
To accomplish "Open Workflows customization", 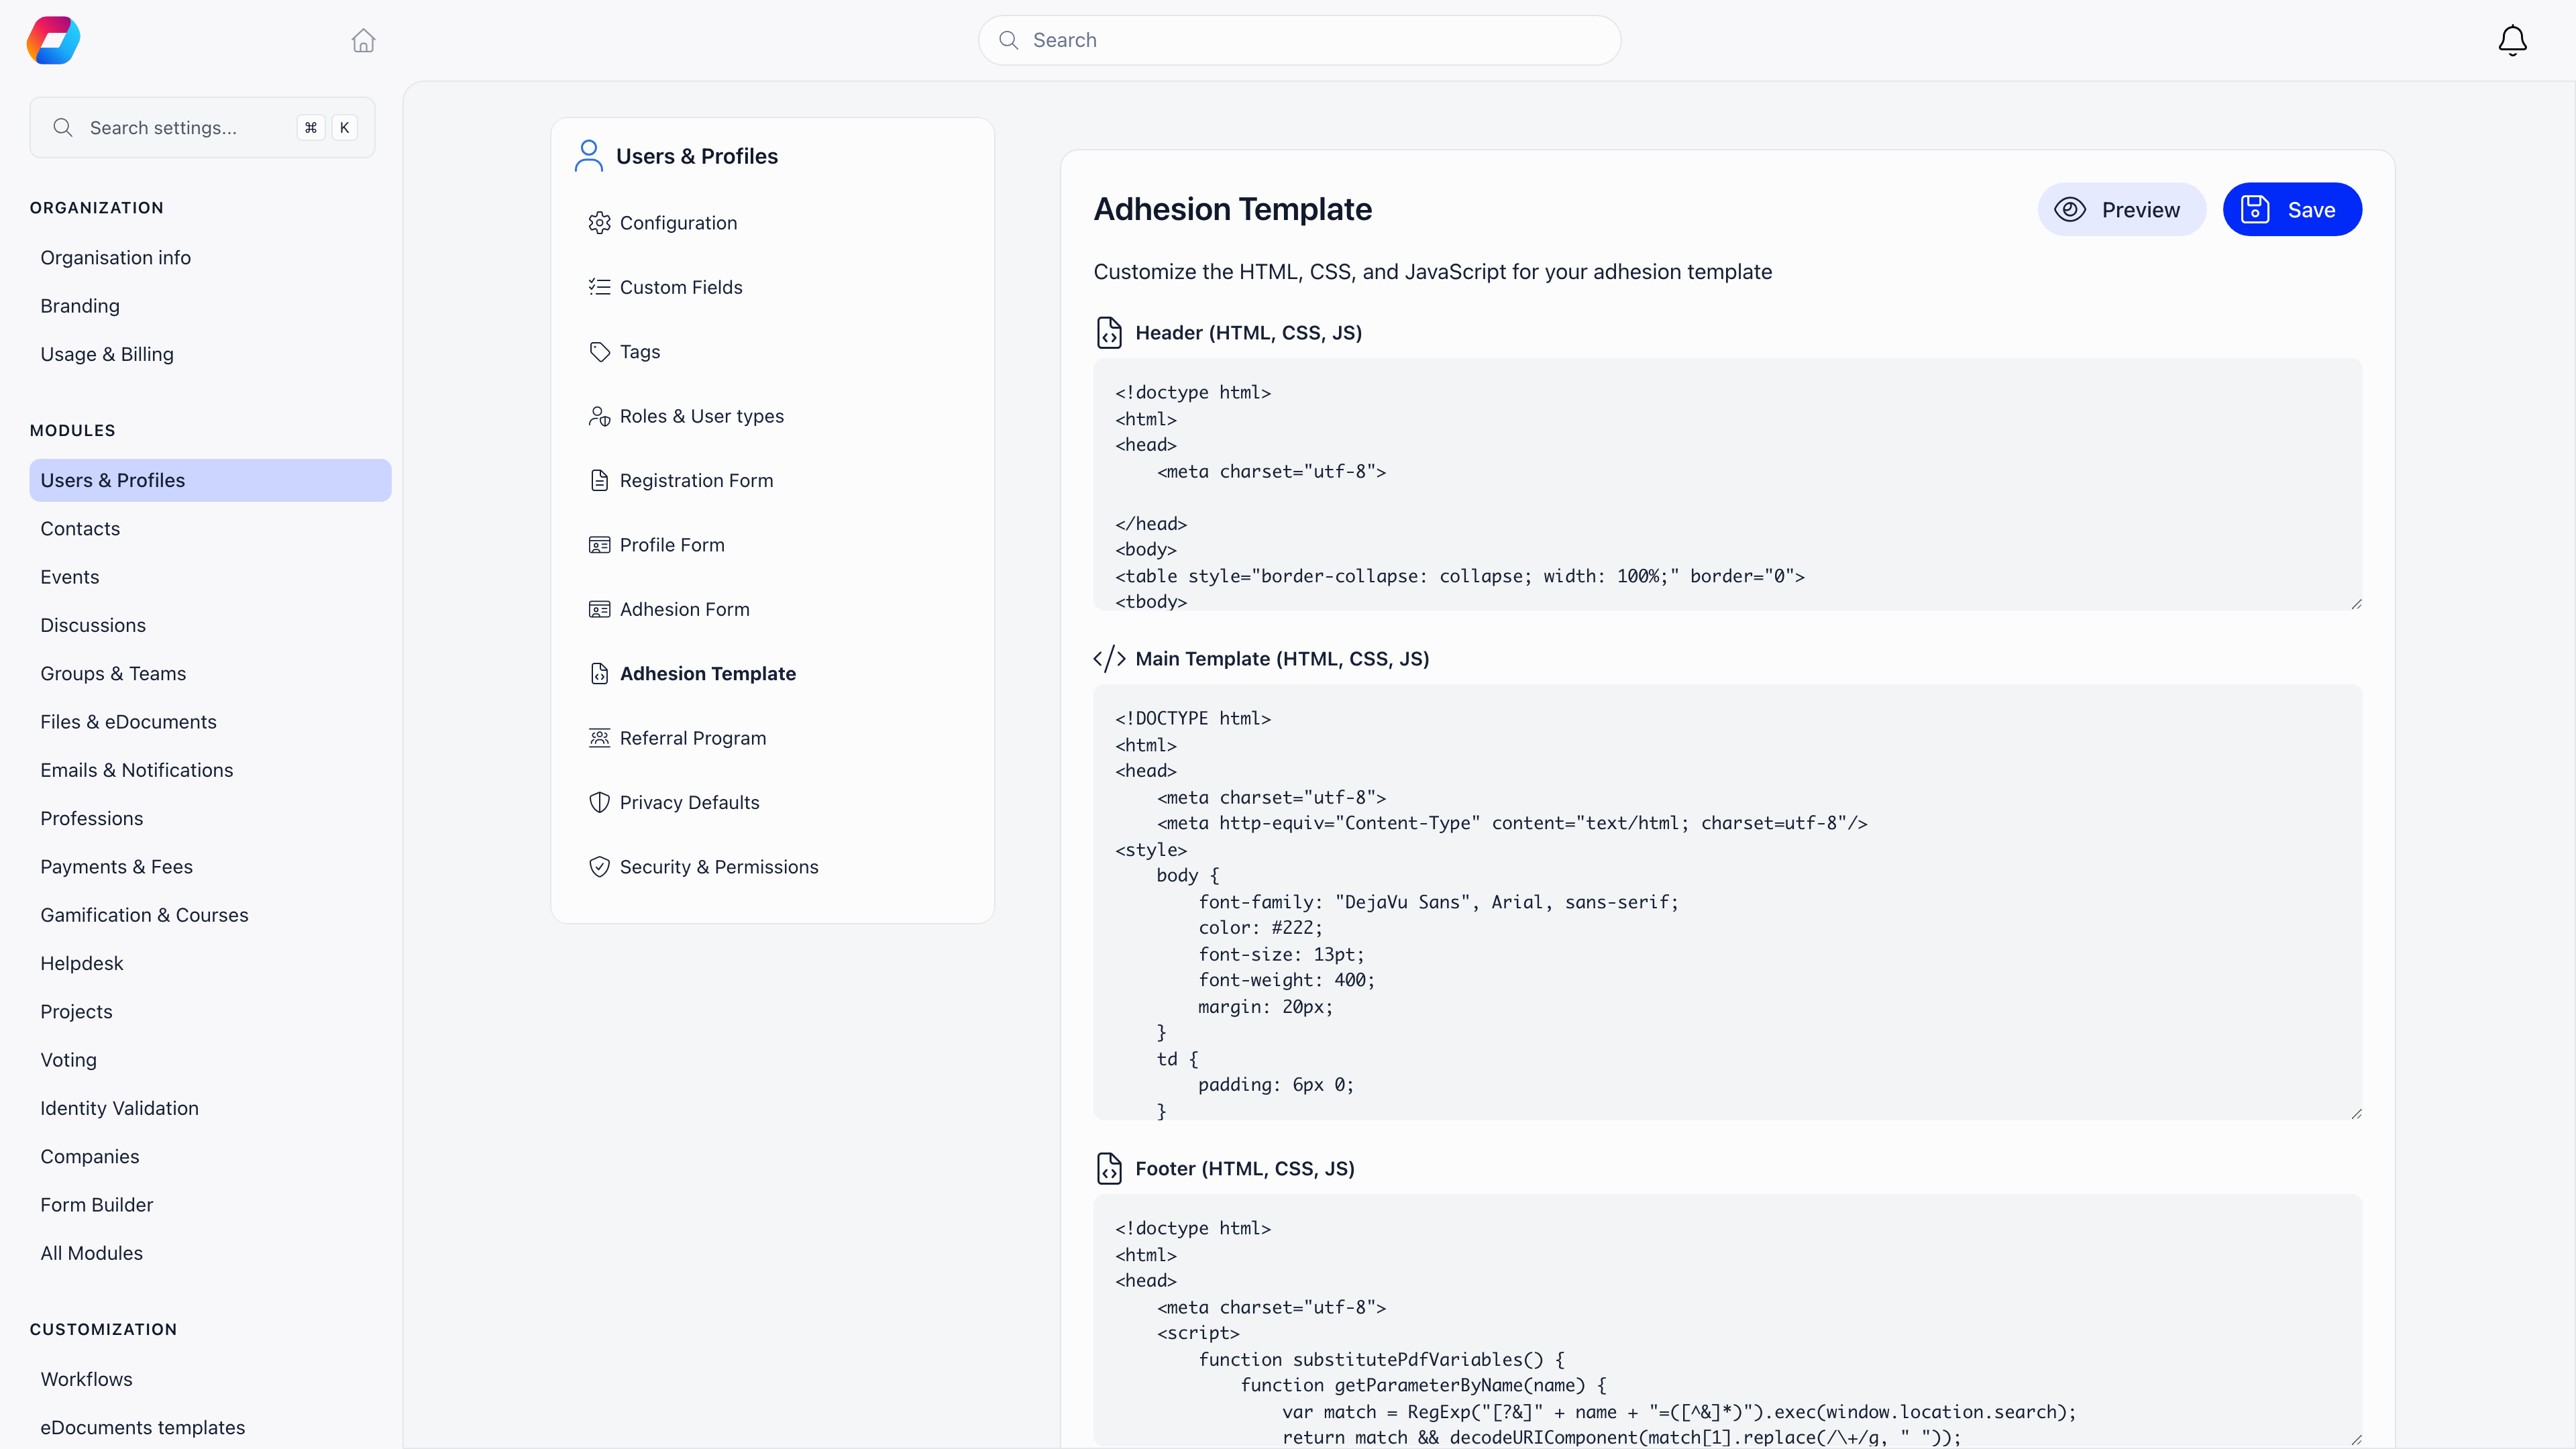I will pyautogui.click(x=86, y=1379).
